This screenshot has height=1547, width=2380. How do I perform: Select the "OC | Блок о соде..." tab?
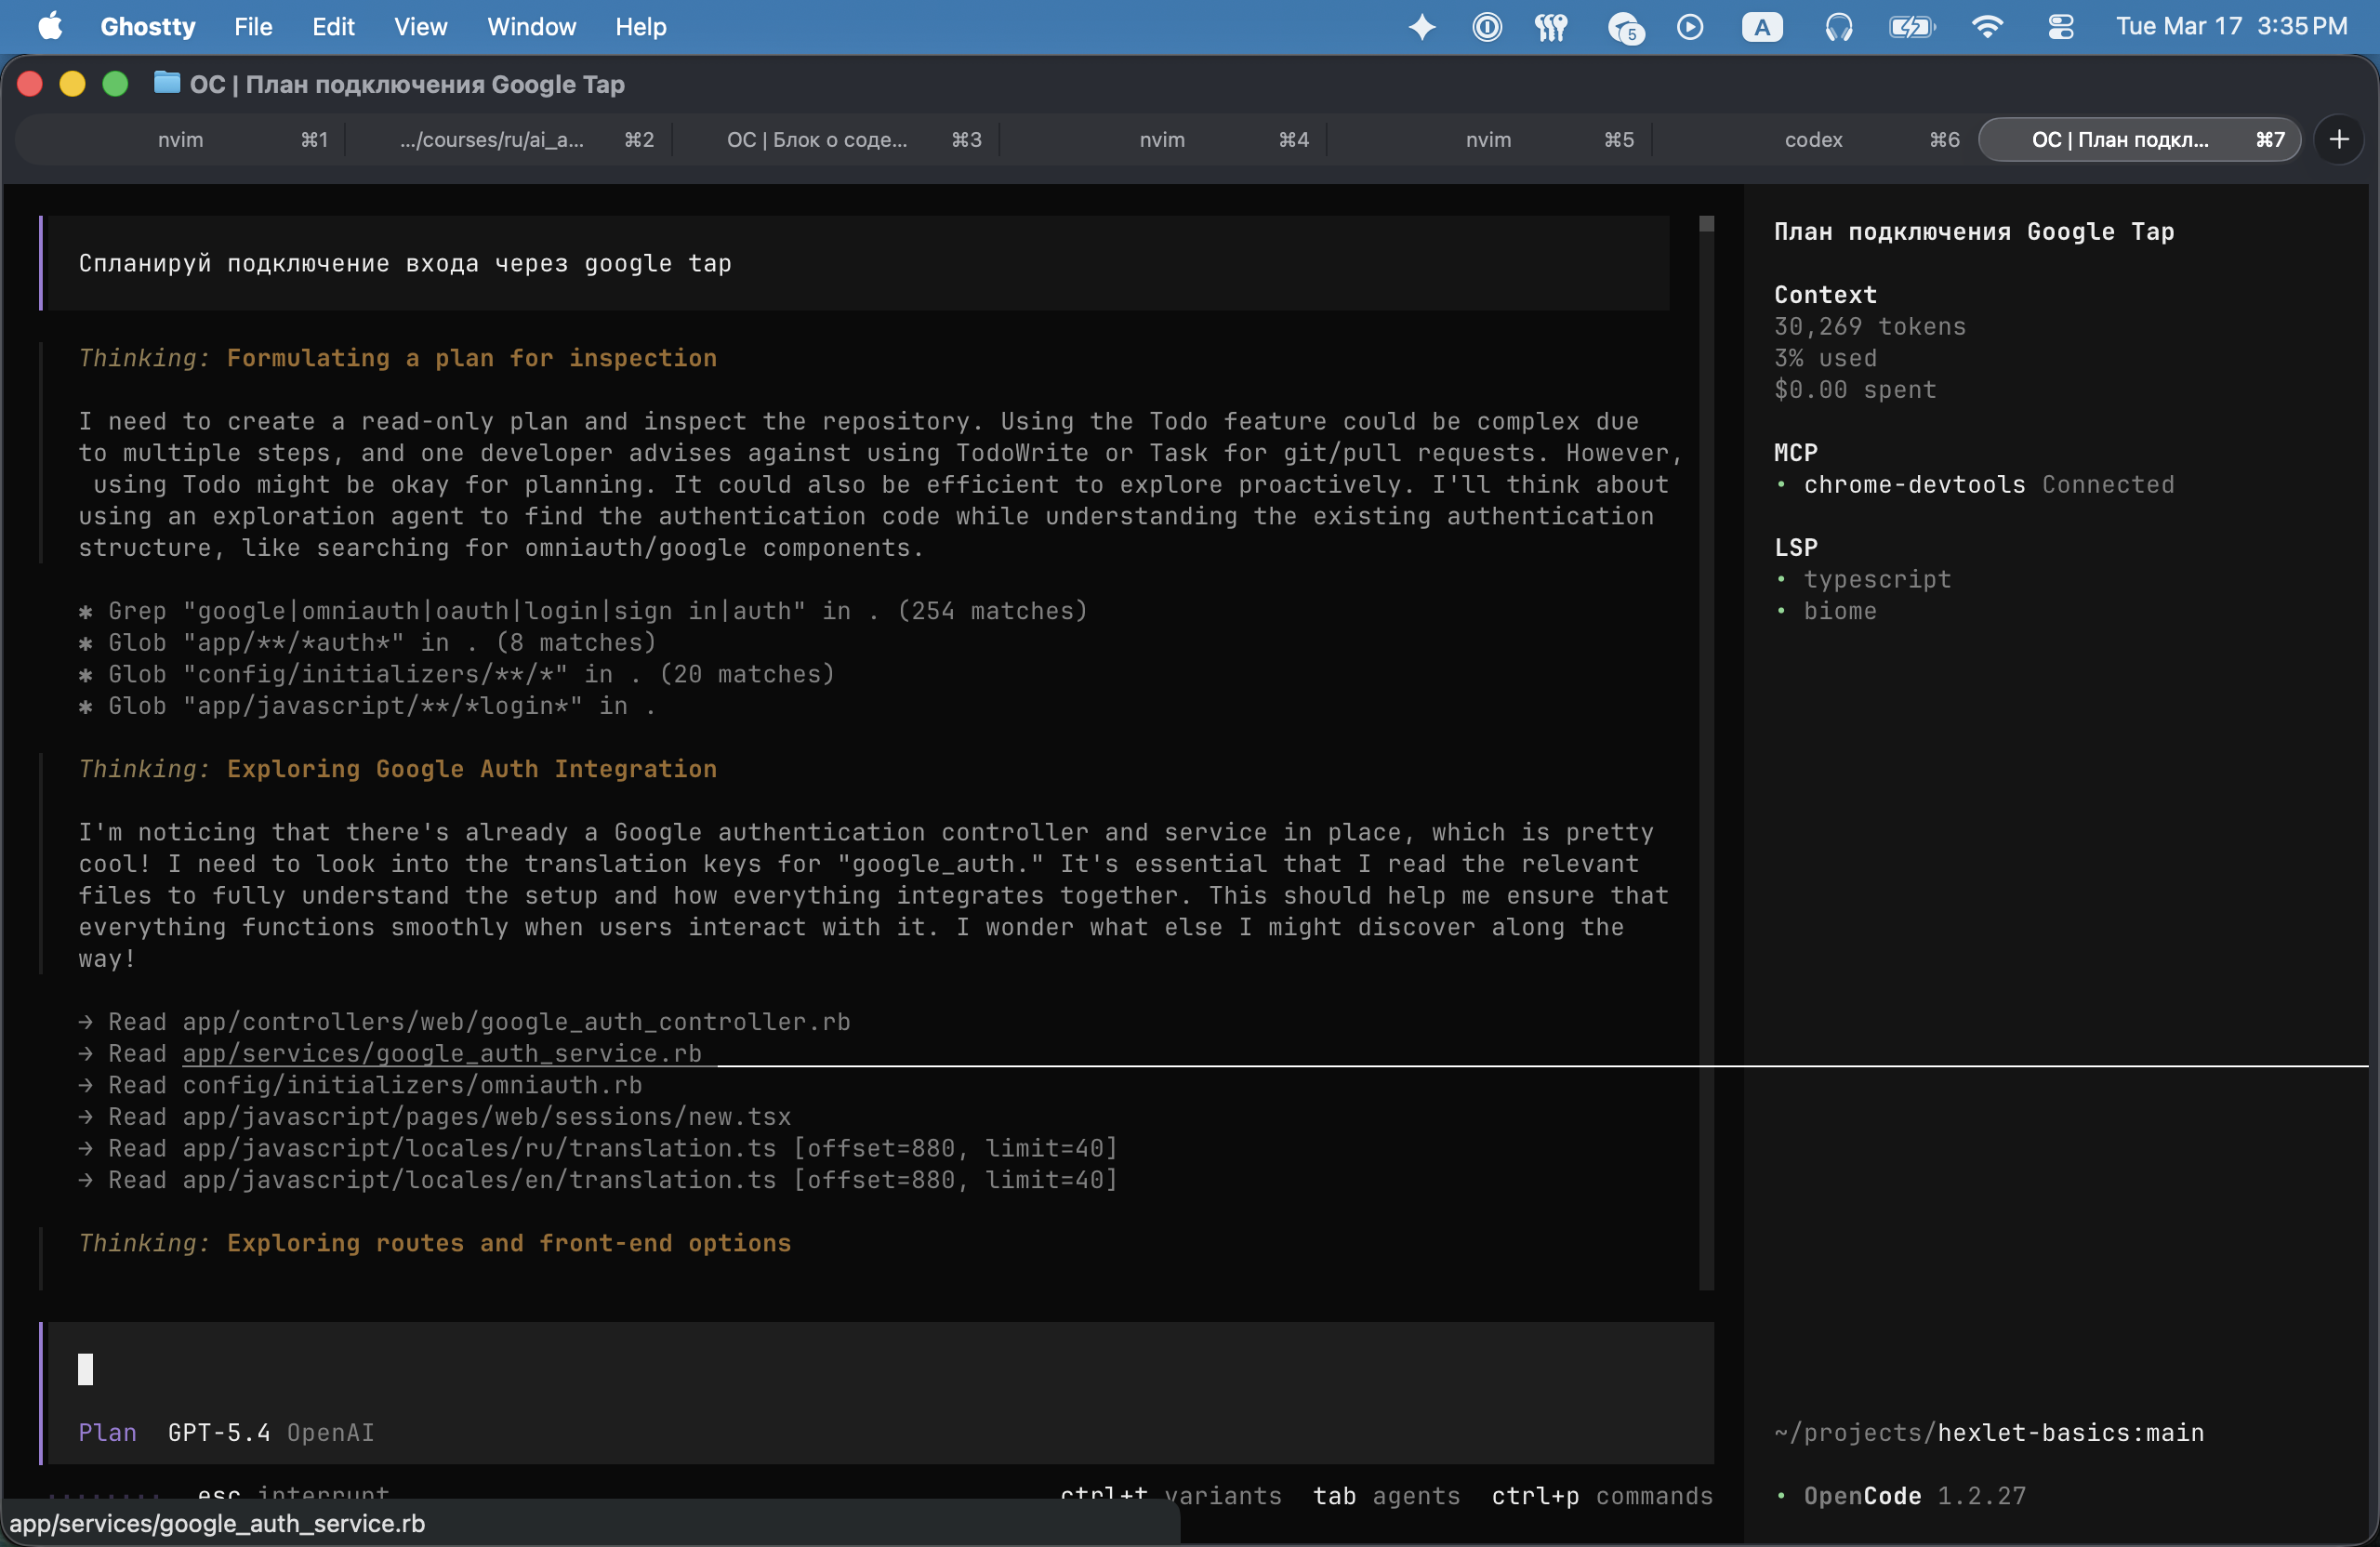click(816, 139)
